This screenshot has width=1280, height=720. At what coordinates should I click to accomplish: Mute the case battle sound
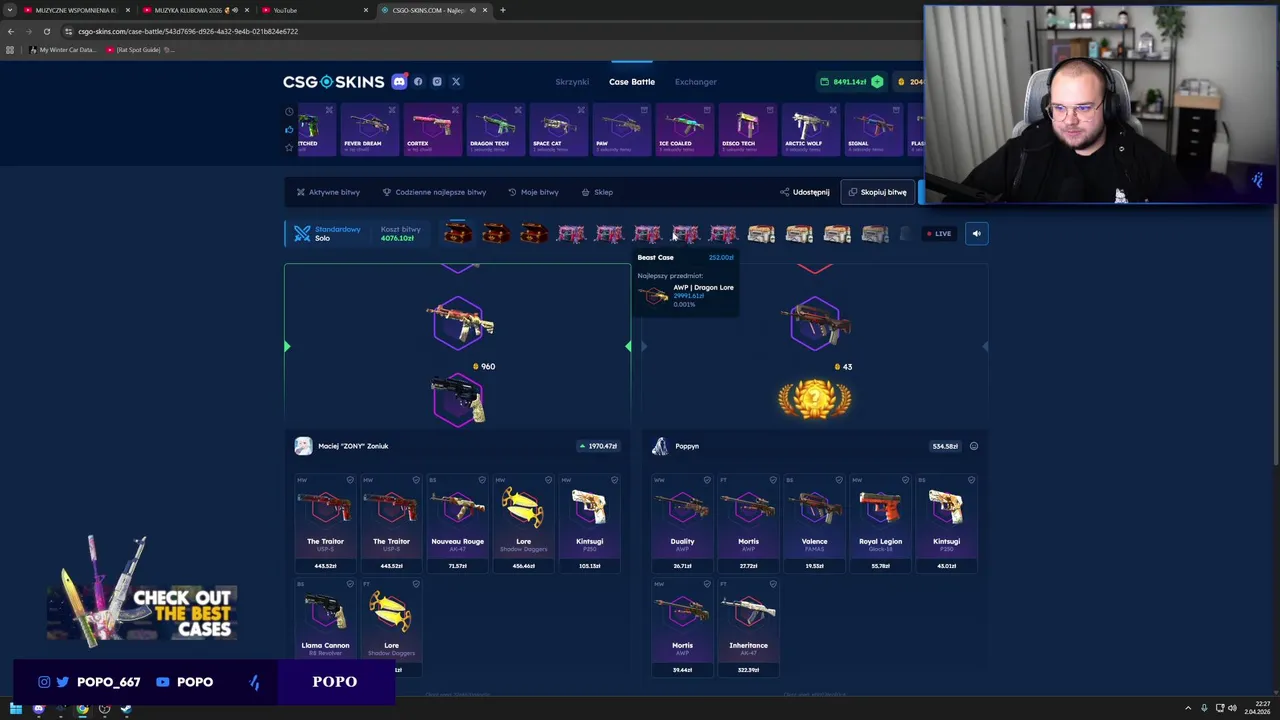click(x=976, y=234)
